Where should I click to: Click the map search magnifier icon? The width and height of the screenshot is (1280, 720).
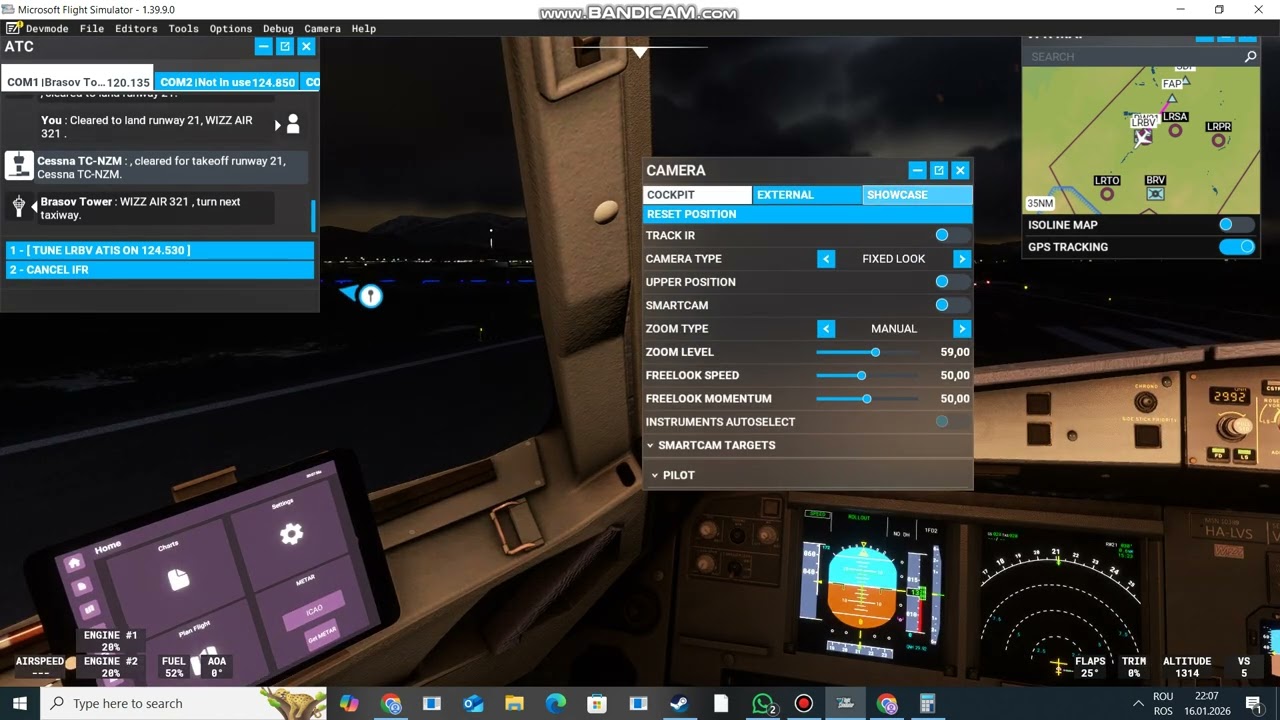1250,57
